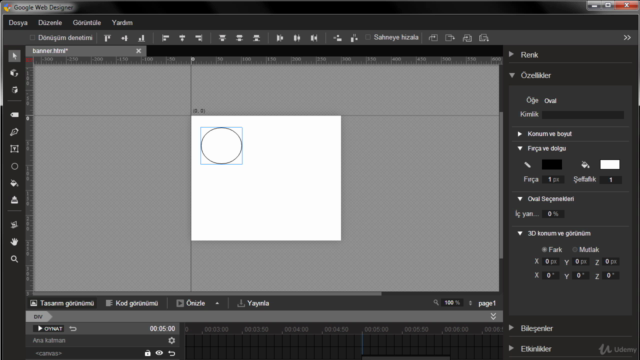Screen dimensions: 640x360
Task: Open the Önizle browser dropdown arrow
Action: point(217,303)
